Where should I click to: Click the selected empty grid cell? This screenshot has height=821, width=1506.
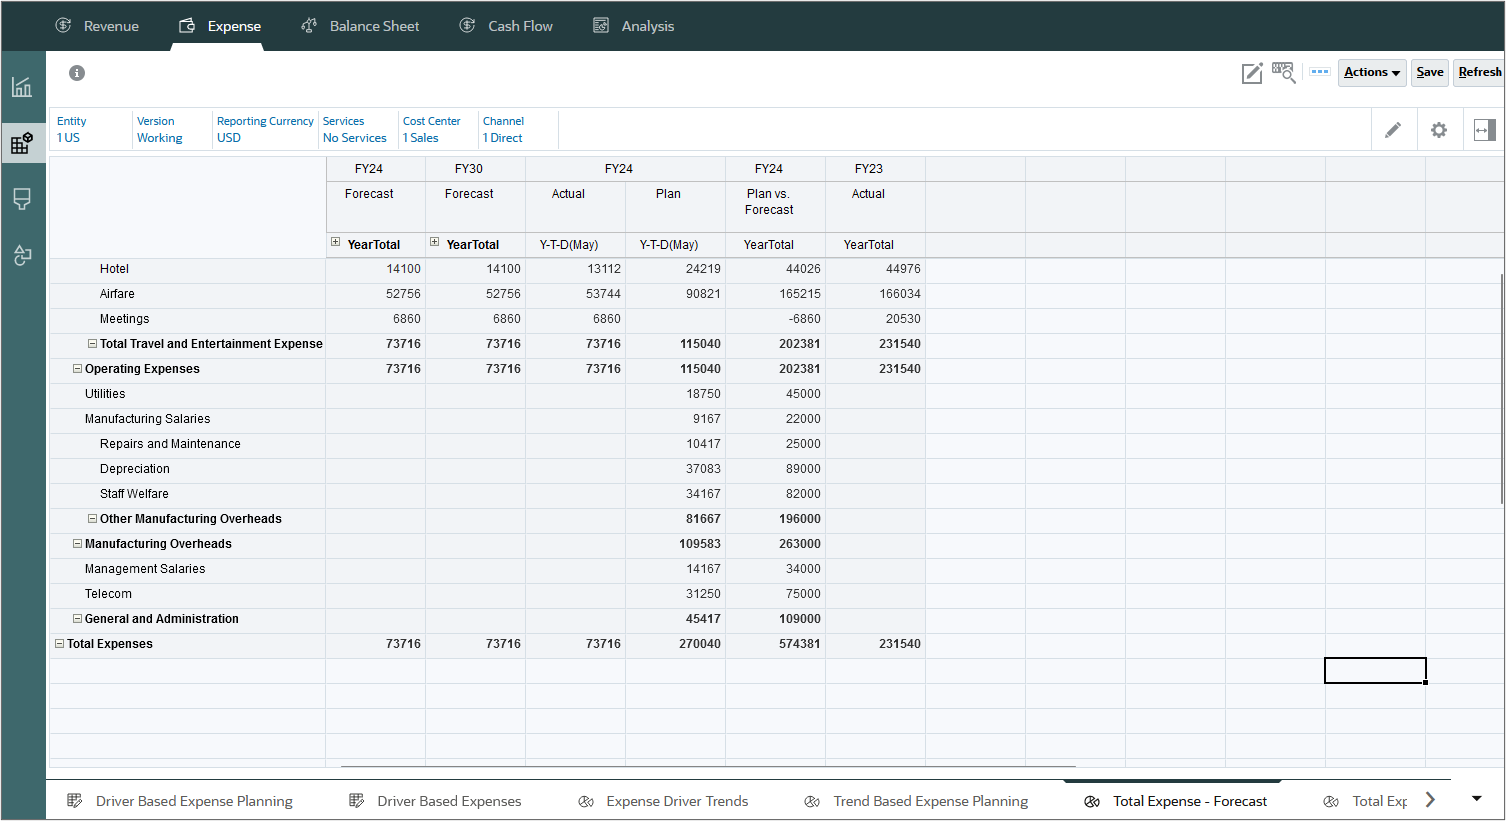(x=1376, y=670)
